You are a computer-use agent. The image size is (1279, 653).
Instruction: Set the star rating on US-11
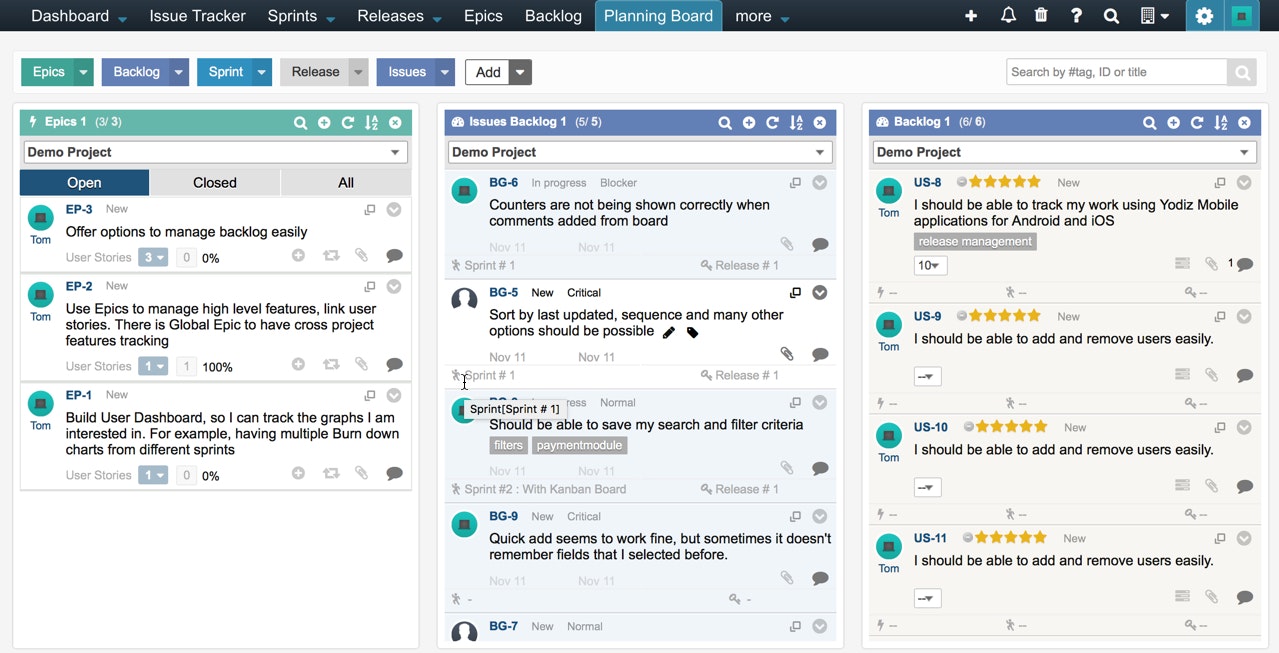coord(1011,538)
